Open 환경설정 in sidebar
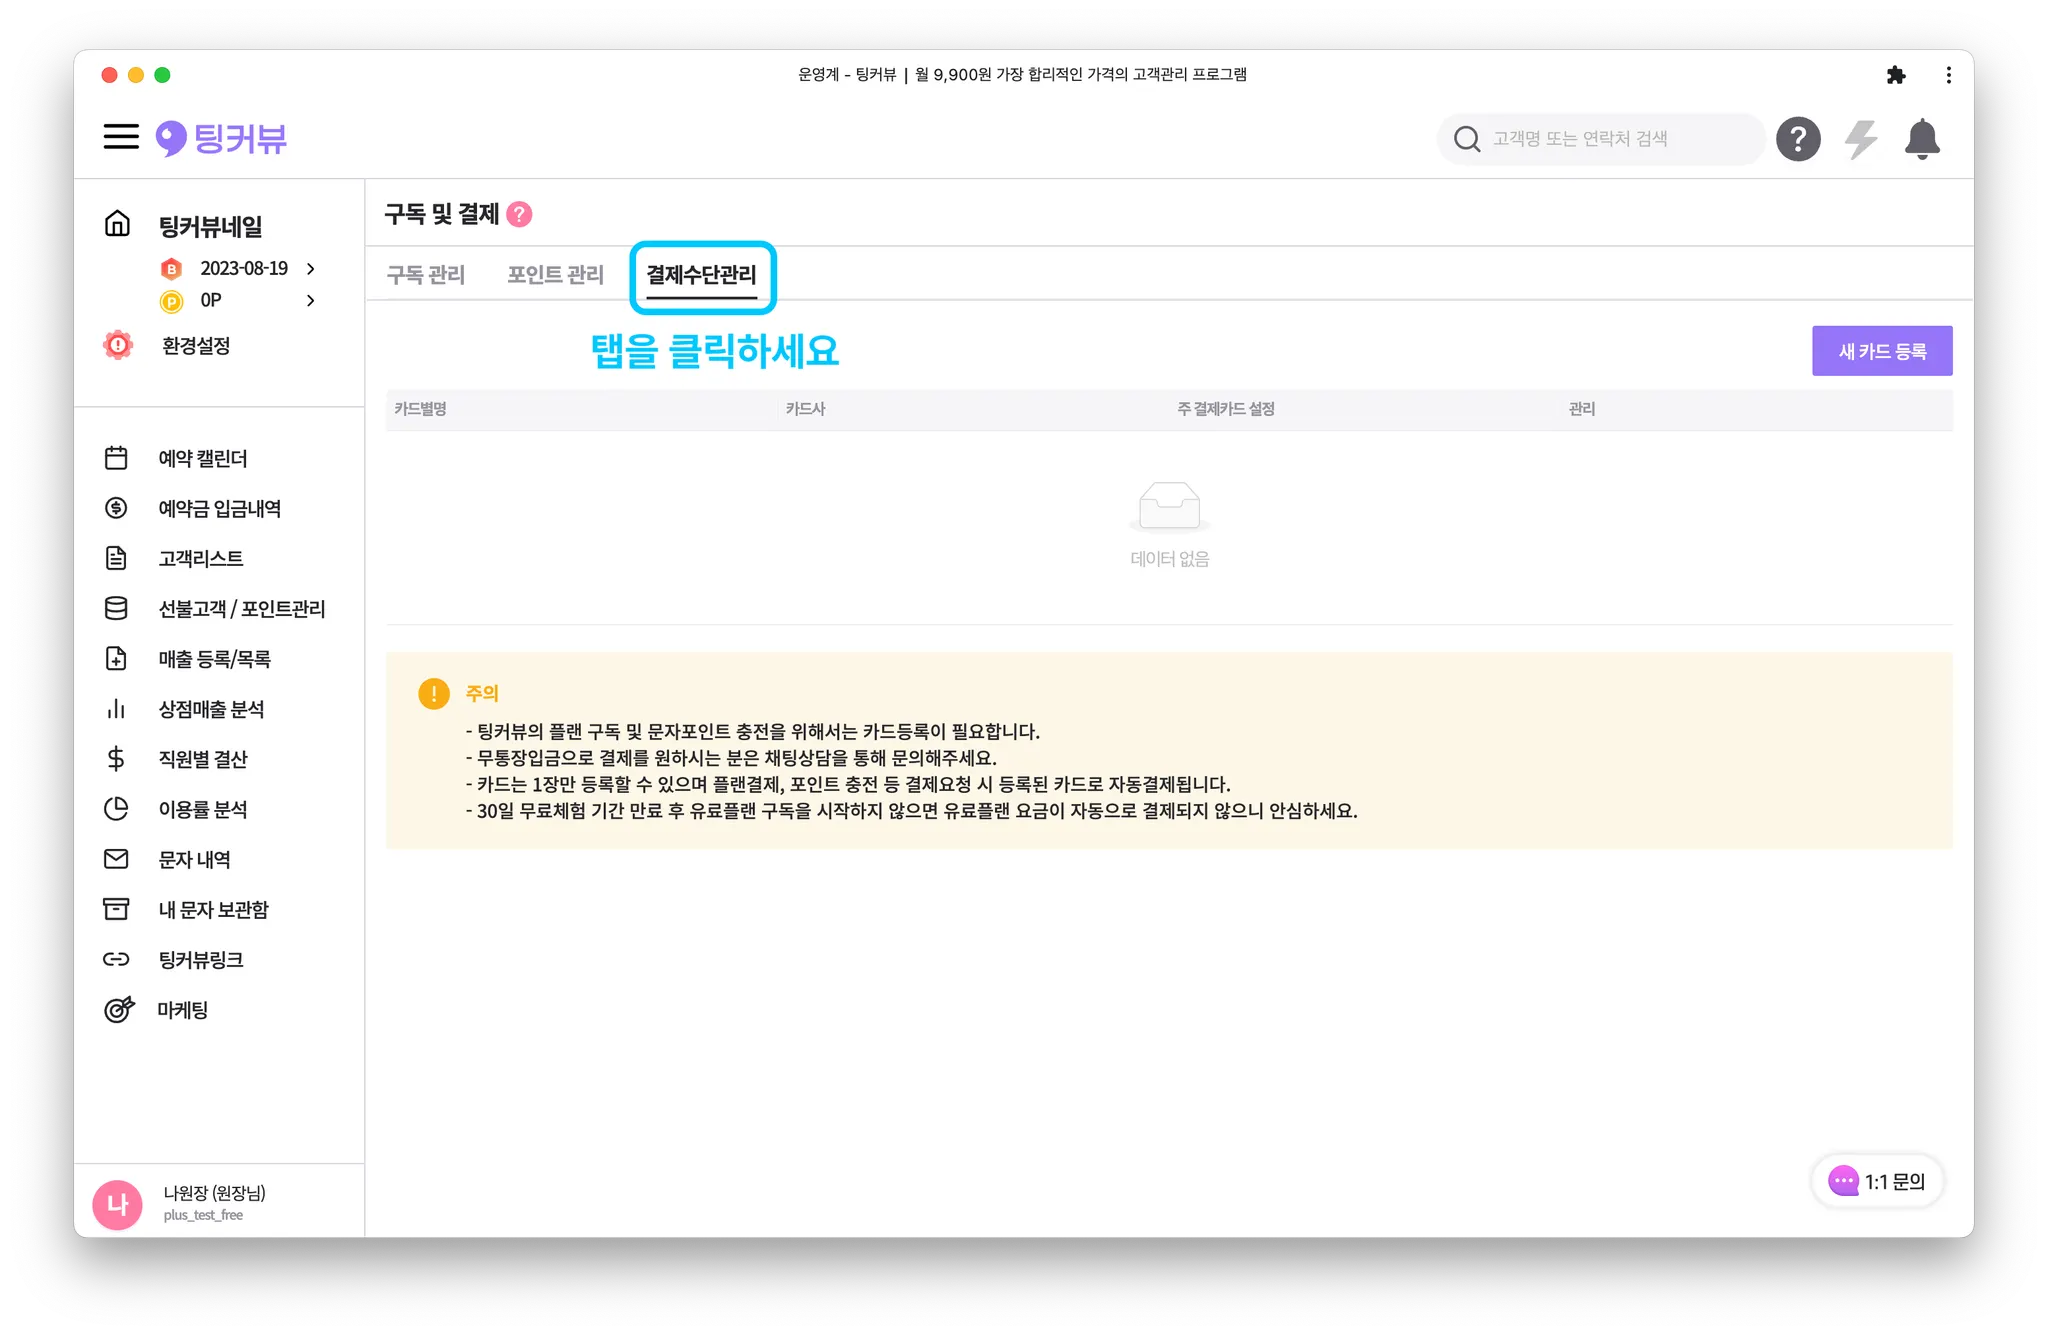The image size is (2048, 1335). click(x=196, y=346)
